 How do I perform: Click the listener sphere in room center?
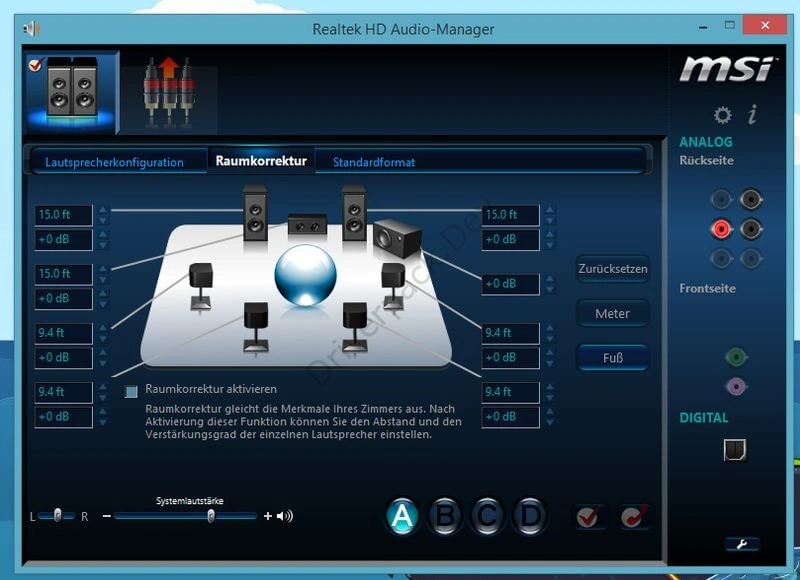(x=305, y=275)
